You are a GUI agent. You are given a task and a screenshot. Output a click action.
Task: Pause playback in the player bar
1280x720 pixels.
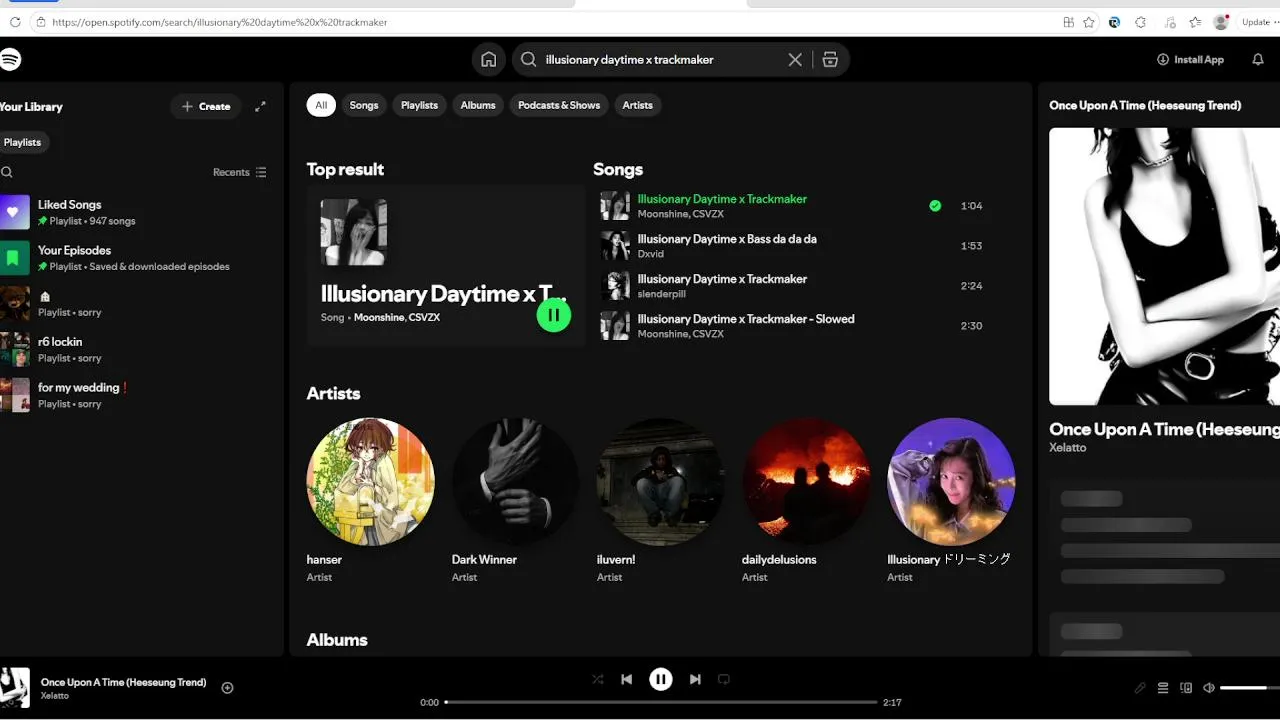(661, 679)
